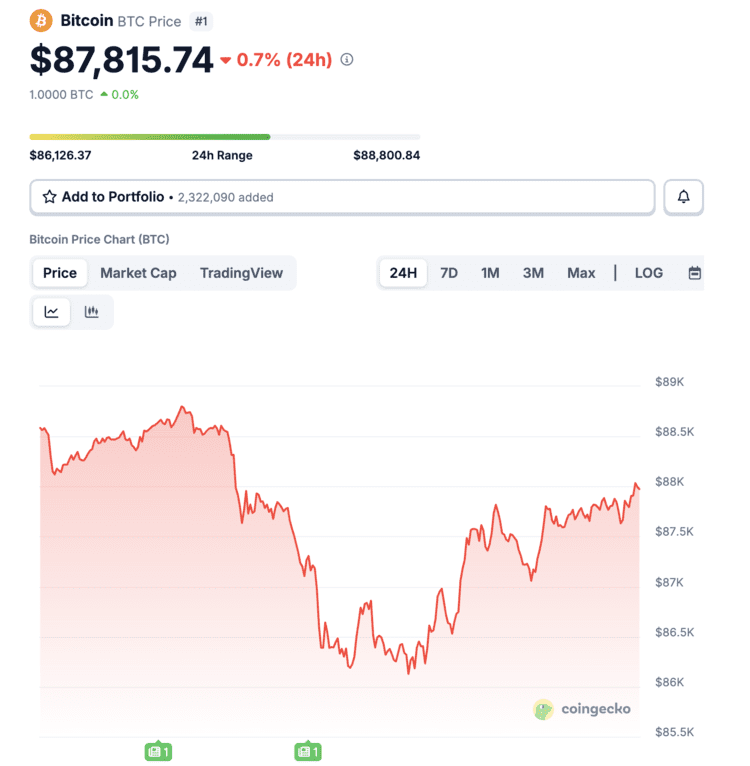750x766 pixels.
Task: Switch to the Market Cap tab
Action: [138, 273]
